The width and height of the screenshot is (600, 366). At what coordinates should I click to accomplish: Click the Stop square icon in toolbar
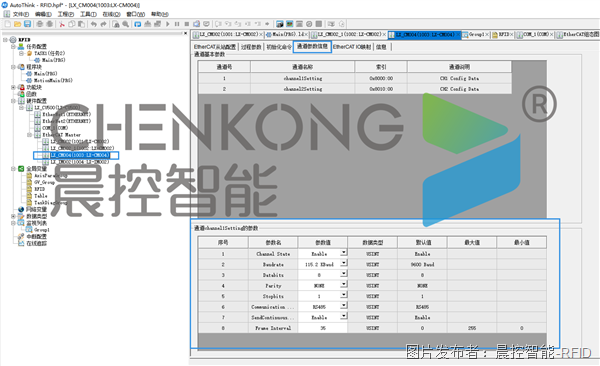click(187, 24)
